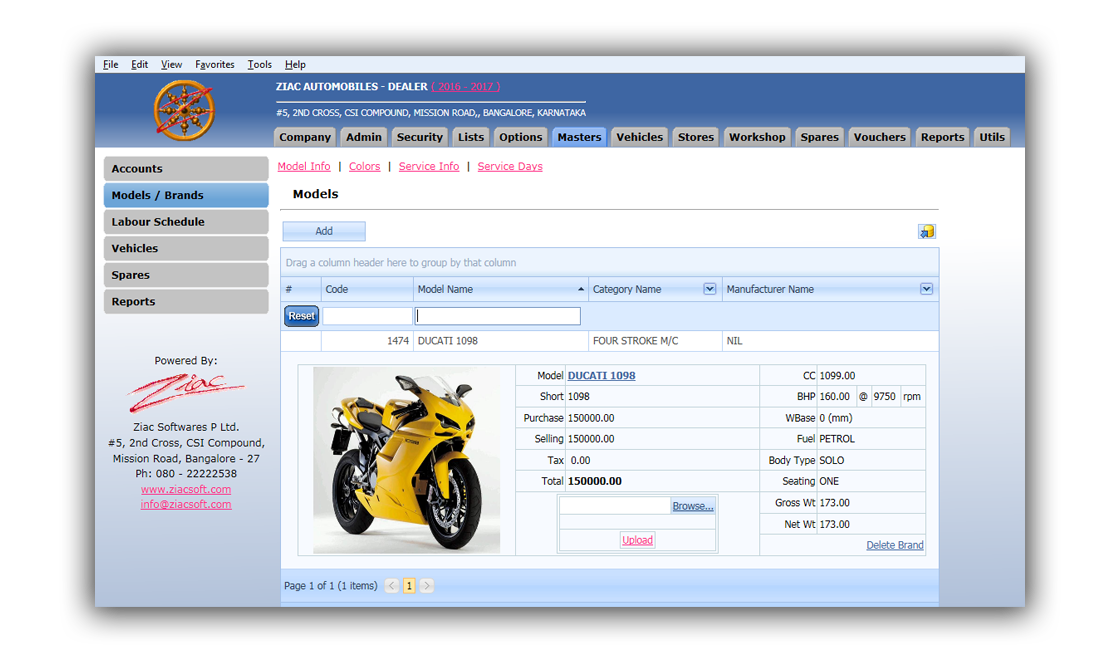Viewport: 1120px width, 663px height.
Task: Switch to the Security tab
Action: point(419,137)
